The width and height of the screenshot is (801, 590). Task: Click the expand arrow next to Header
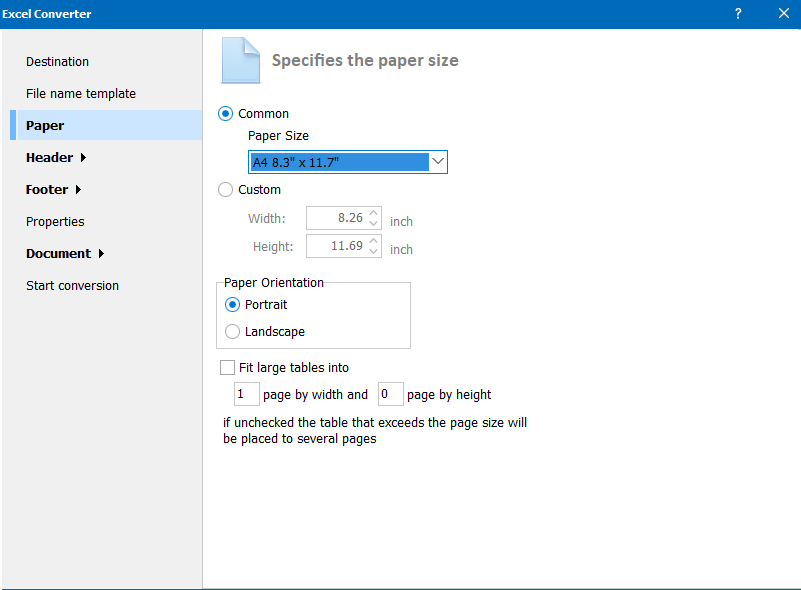coord(84,157)
